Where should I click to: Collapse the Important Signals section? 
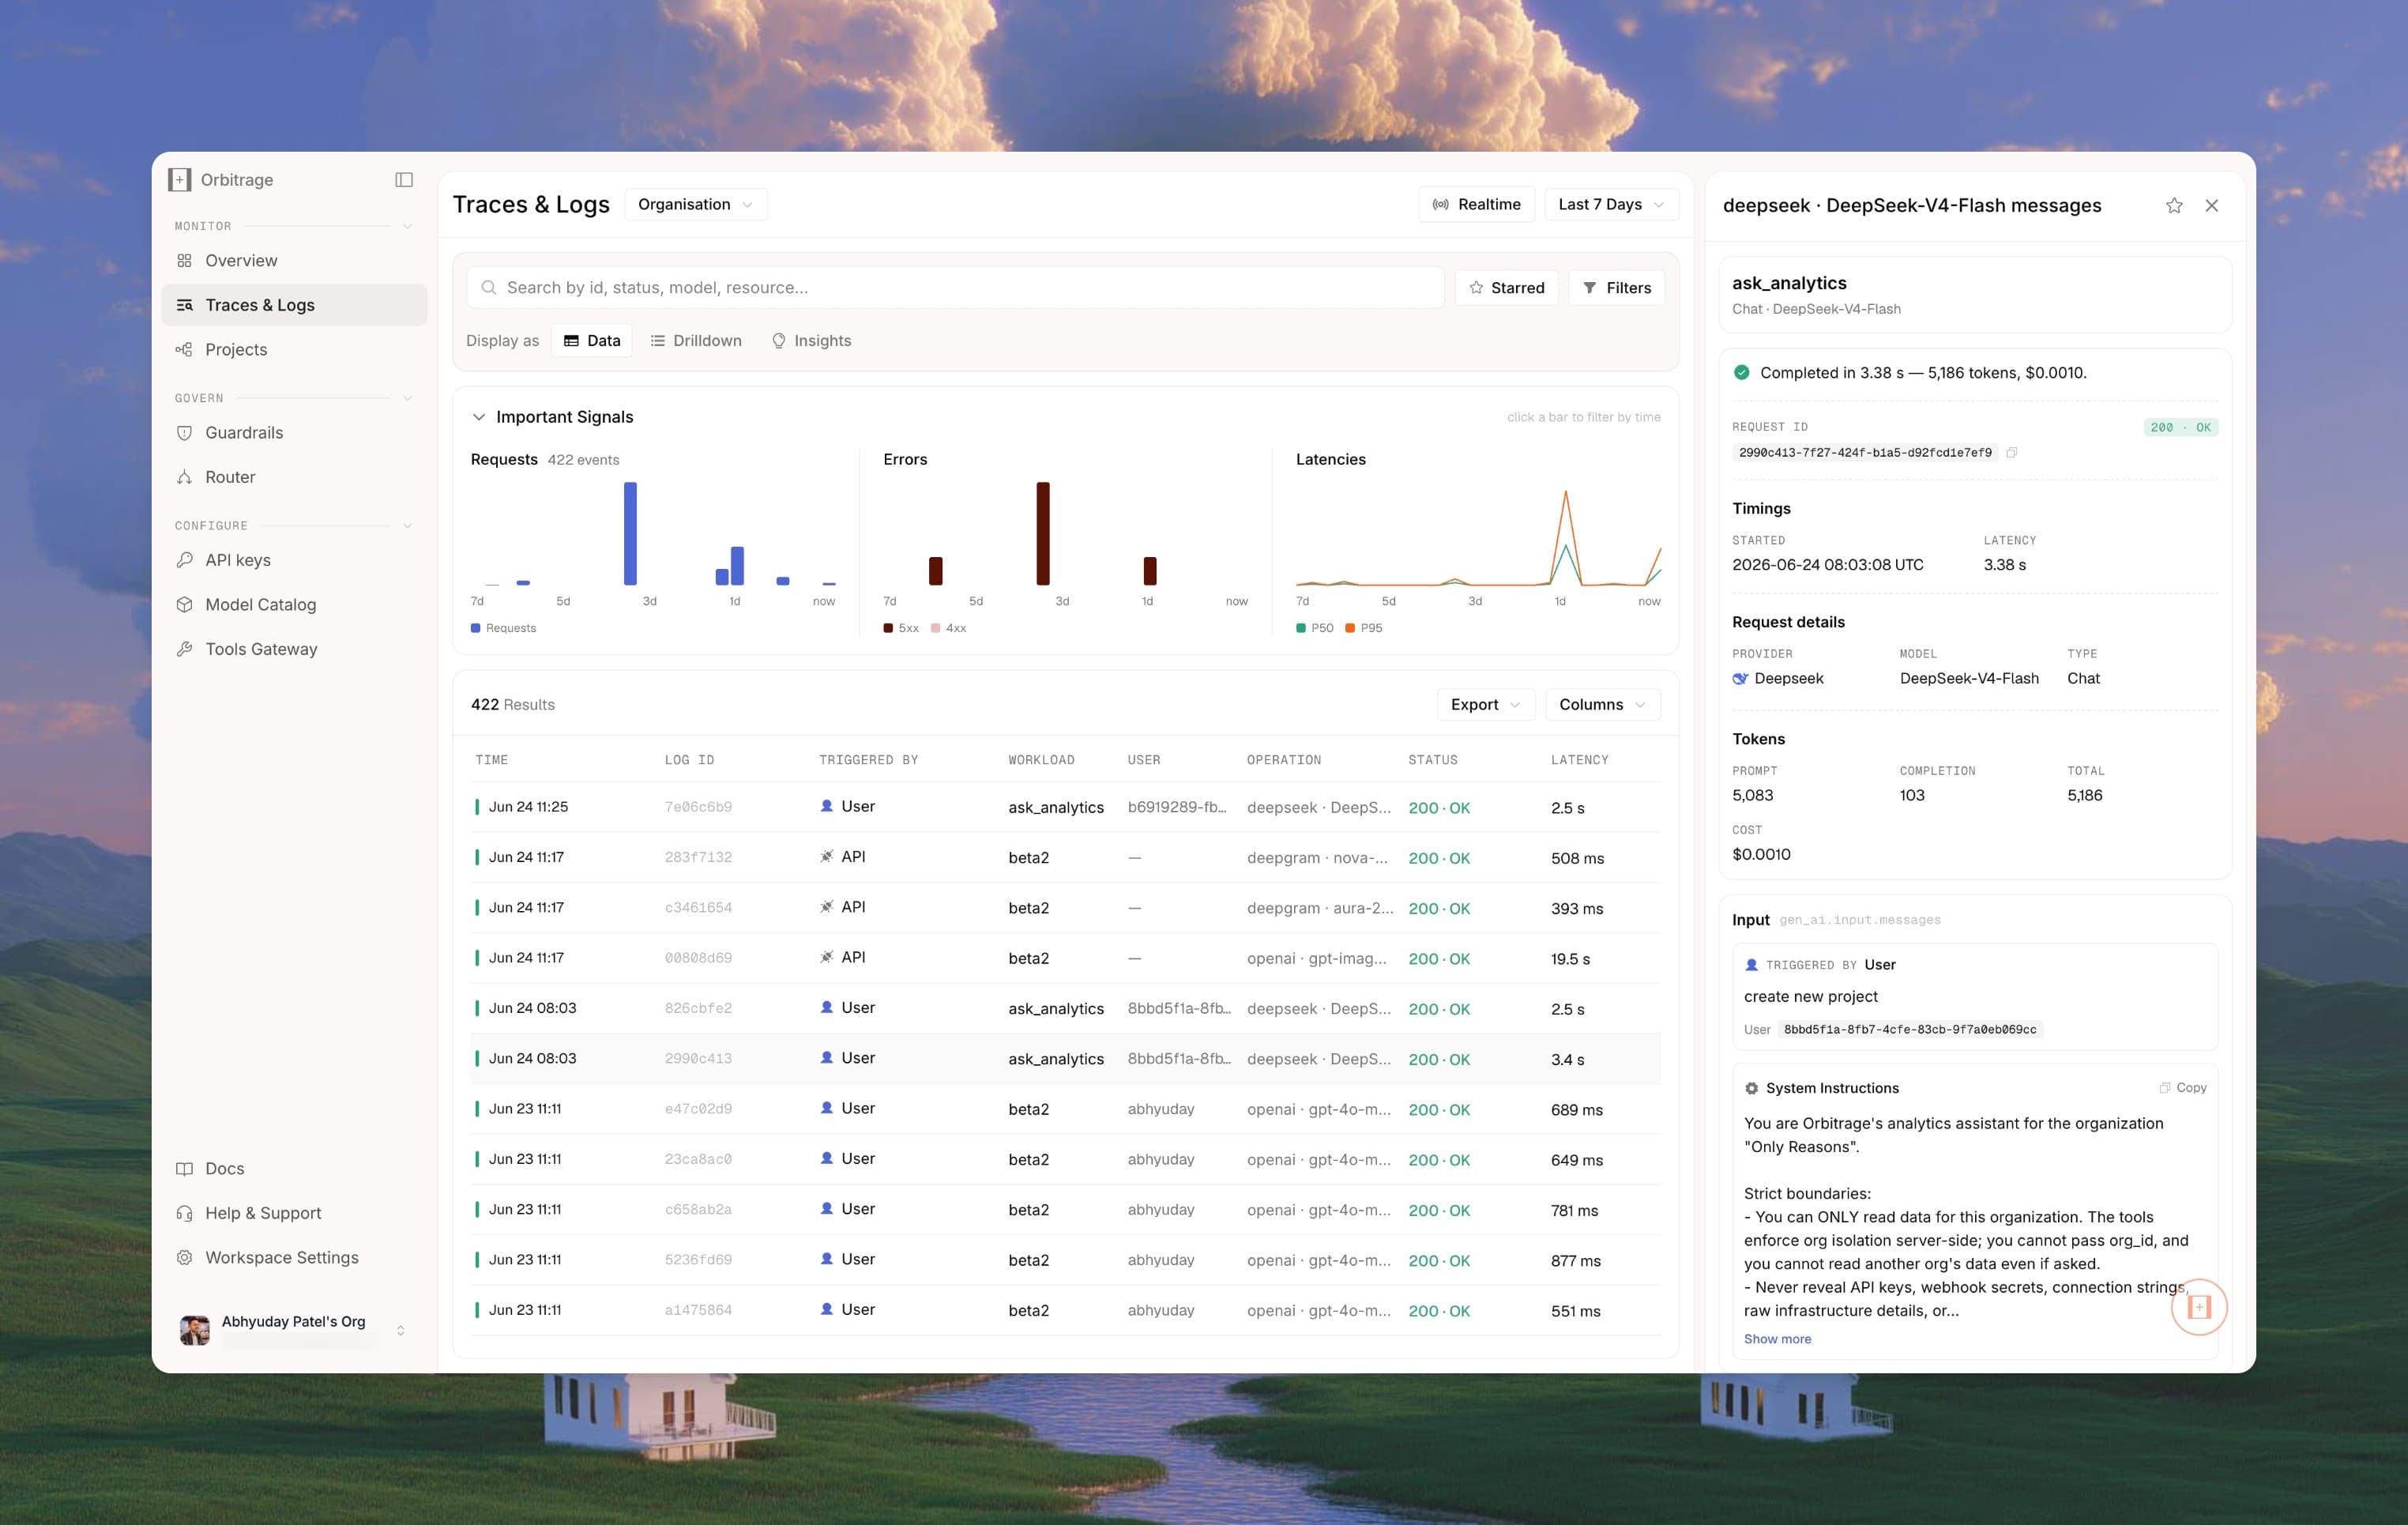coord(479,417)
